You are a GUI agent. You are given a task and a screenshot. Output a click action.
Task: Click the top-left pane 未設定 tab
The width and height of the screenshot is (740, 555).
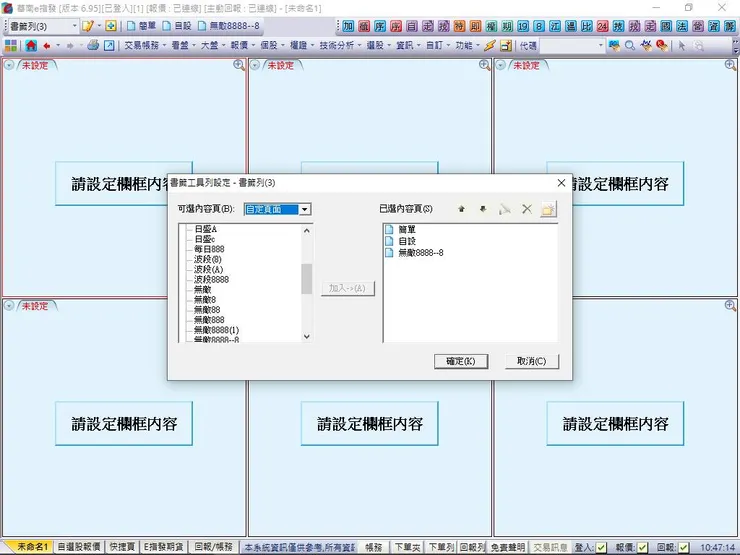pos(36,65)
